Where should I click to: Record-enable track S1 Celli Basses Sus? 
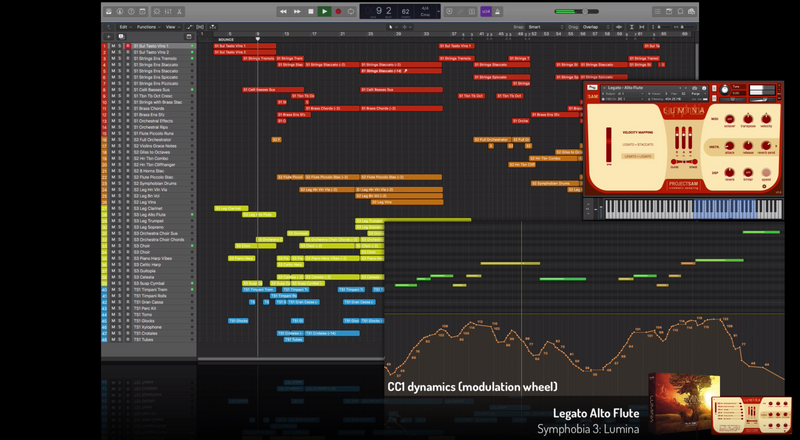(x=128, y=90)
